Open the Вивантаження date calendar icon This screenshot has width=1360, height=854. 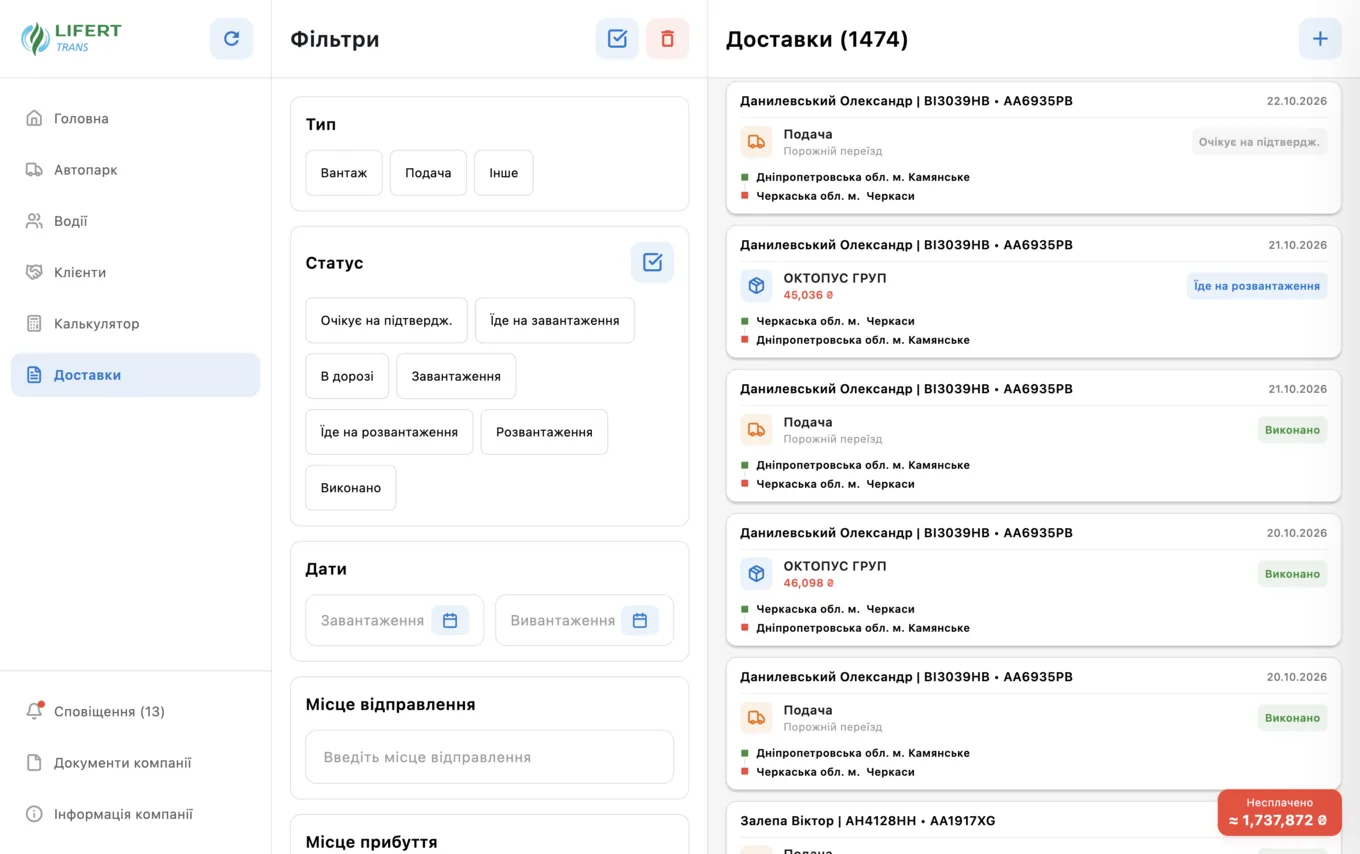coord(640,620)
